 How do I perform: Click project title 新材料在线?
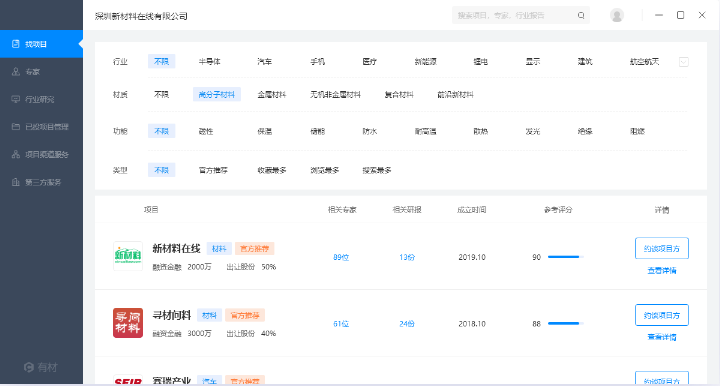176,248
